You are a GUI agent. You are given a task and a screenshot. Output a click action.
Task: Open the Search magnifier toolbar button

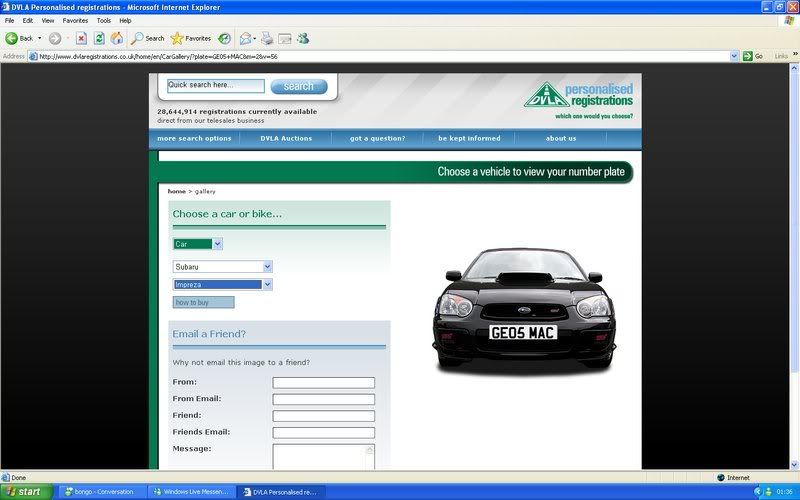(147, 38)
